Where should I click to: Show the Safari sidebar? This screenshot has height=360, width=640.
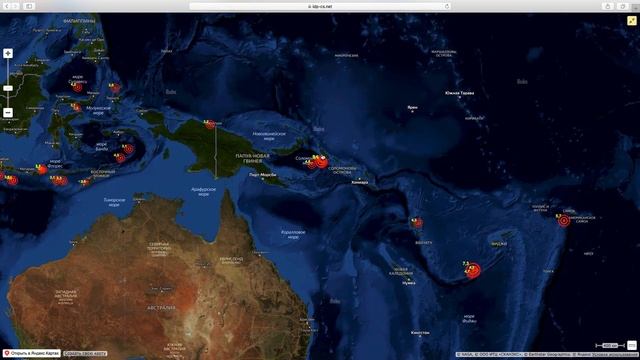(29, 6)
